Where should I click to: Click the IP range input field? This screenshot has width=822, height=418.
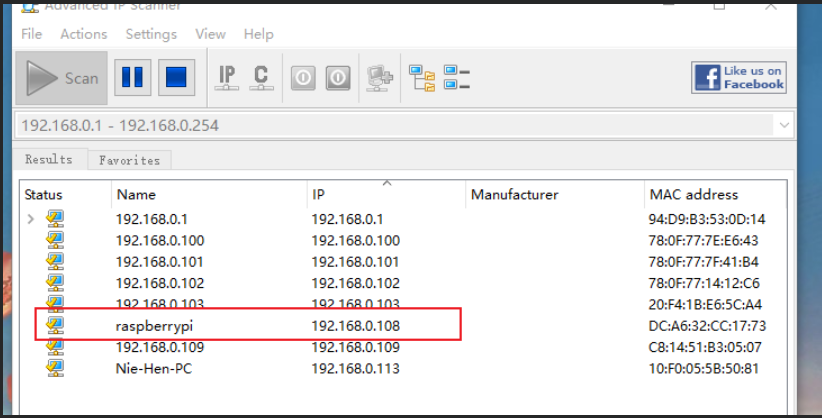[x=395, y=125]
